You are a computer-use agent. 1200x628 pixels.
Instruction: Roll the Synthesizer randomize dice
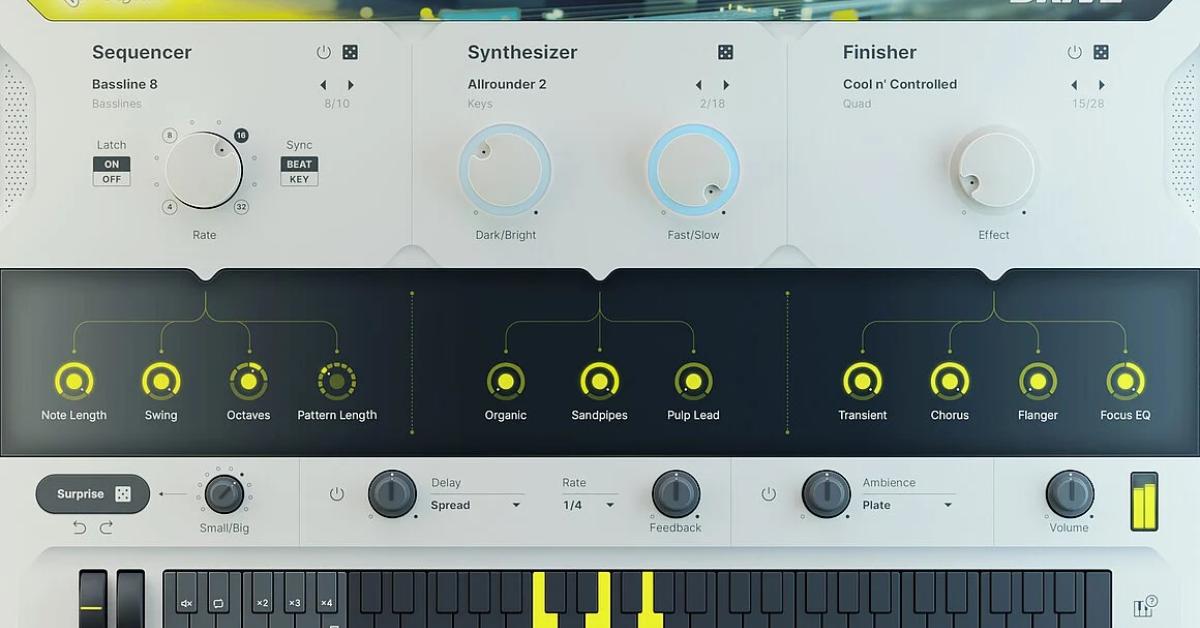[725, 51]
